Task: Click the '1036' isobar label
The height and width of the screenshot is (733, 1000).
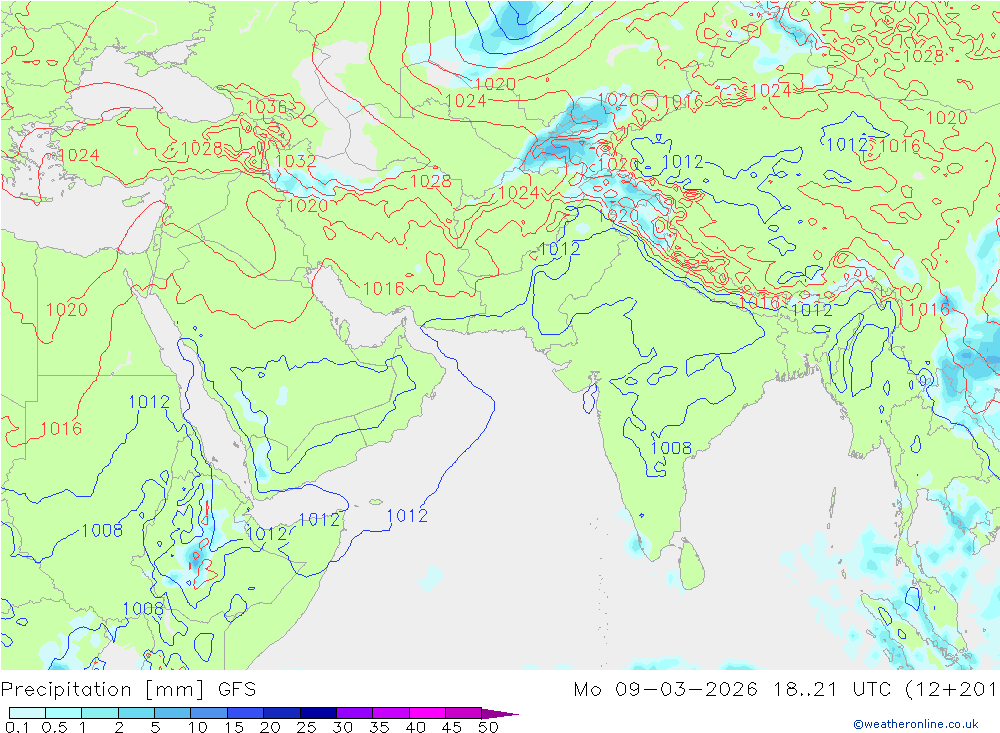Action: point(267,107)
